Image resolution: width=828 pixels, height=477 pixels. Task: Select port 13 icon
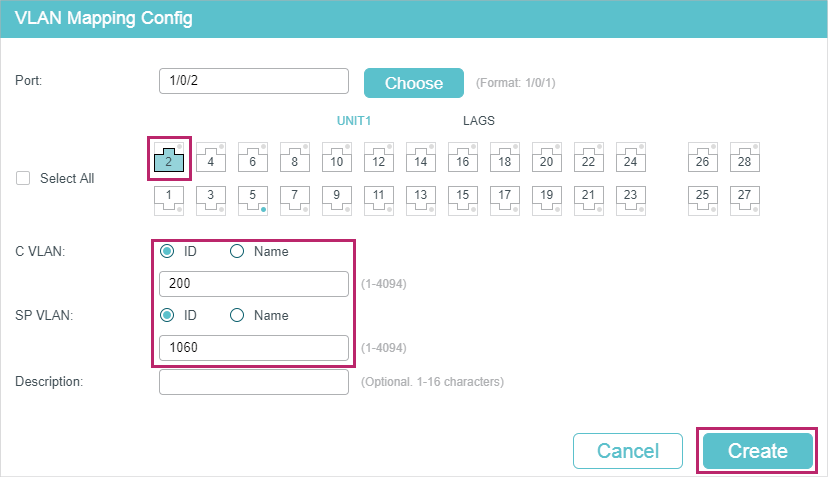(x=420, y=200)
